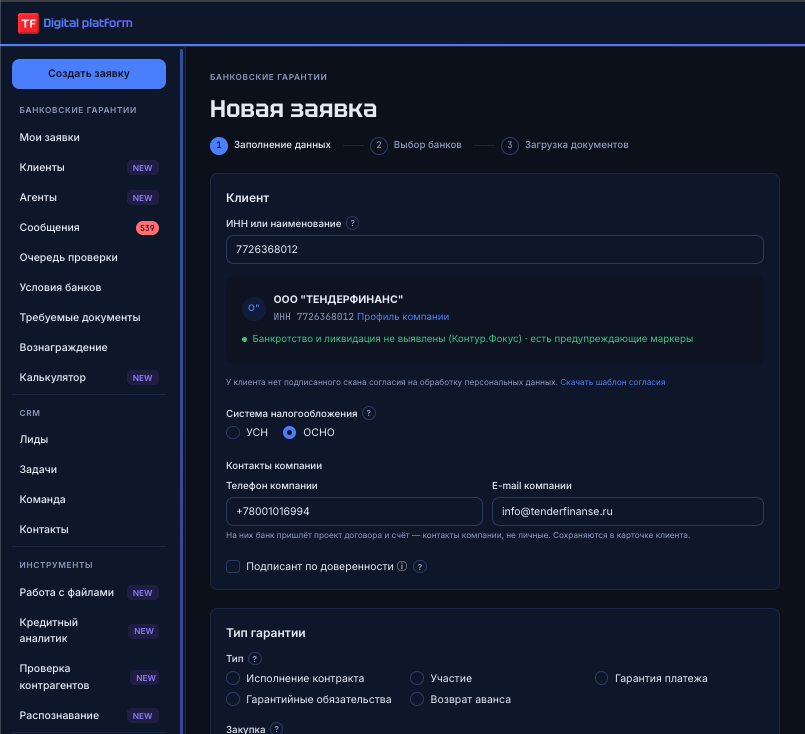The height and width of the screenshot is (734, 805).
Task: Click the 539 unread messages badge
Action: [x=147, y=228]
